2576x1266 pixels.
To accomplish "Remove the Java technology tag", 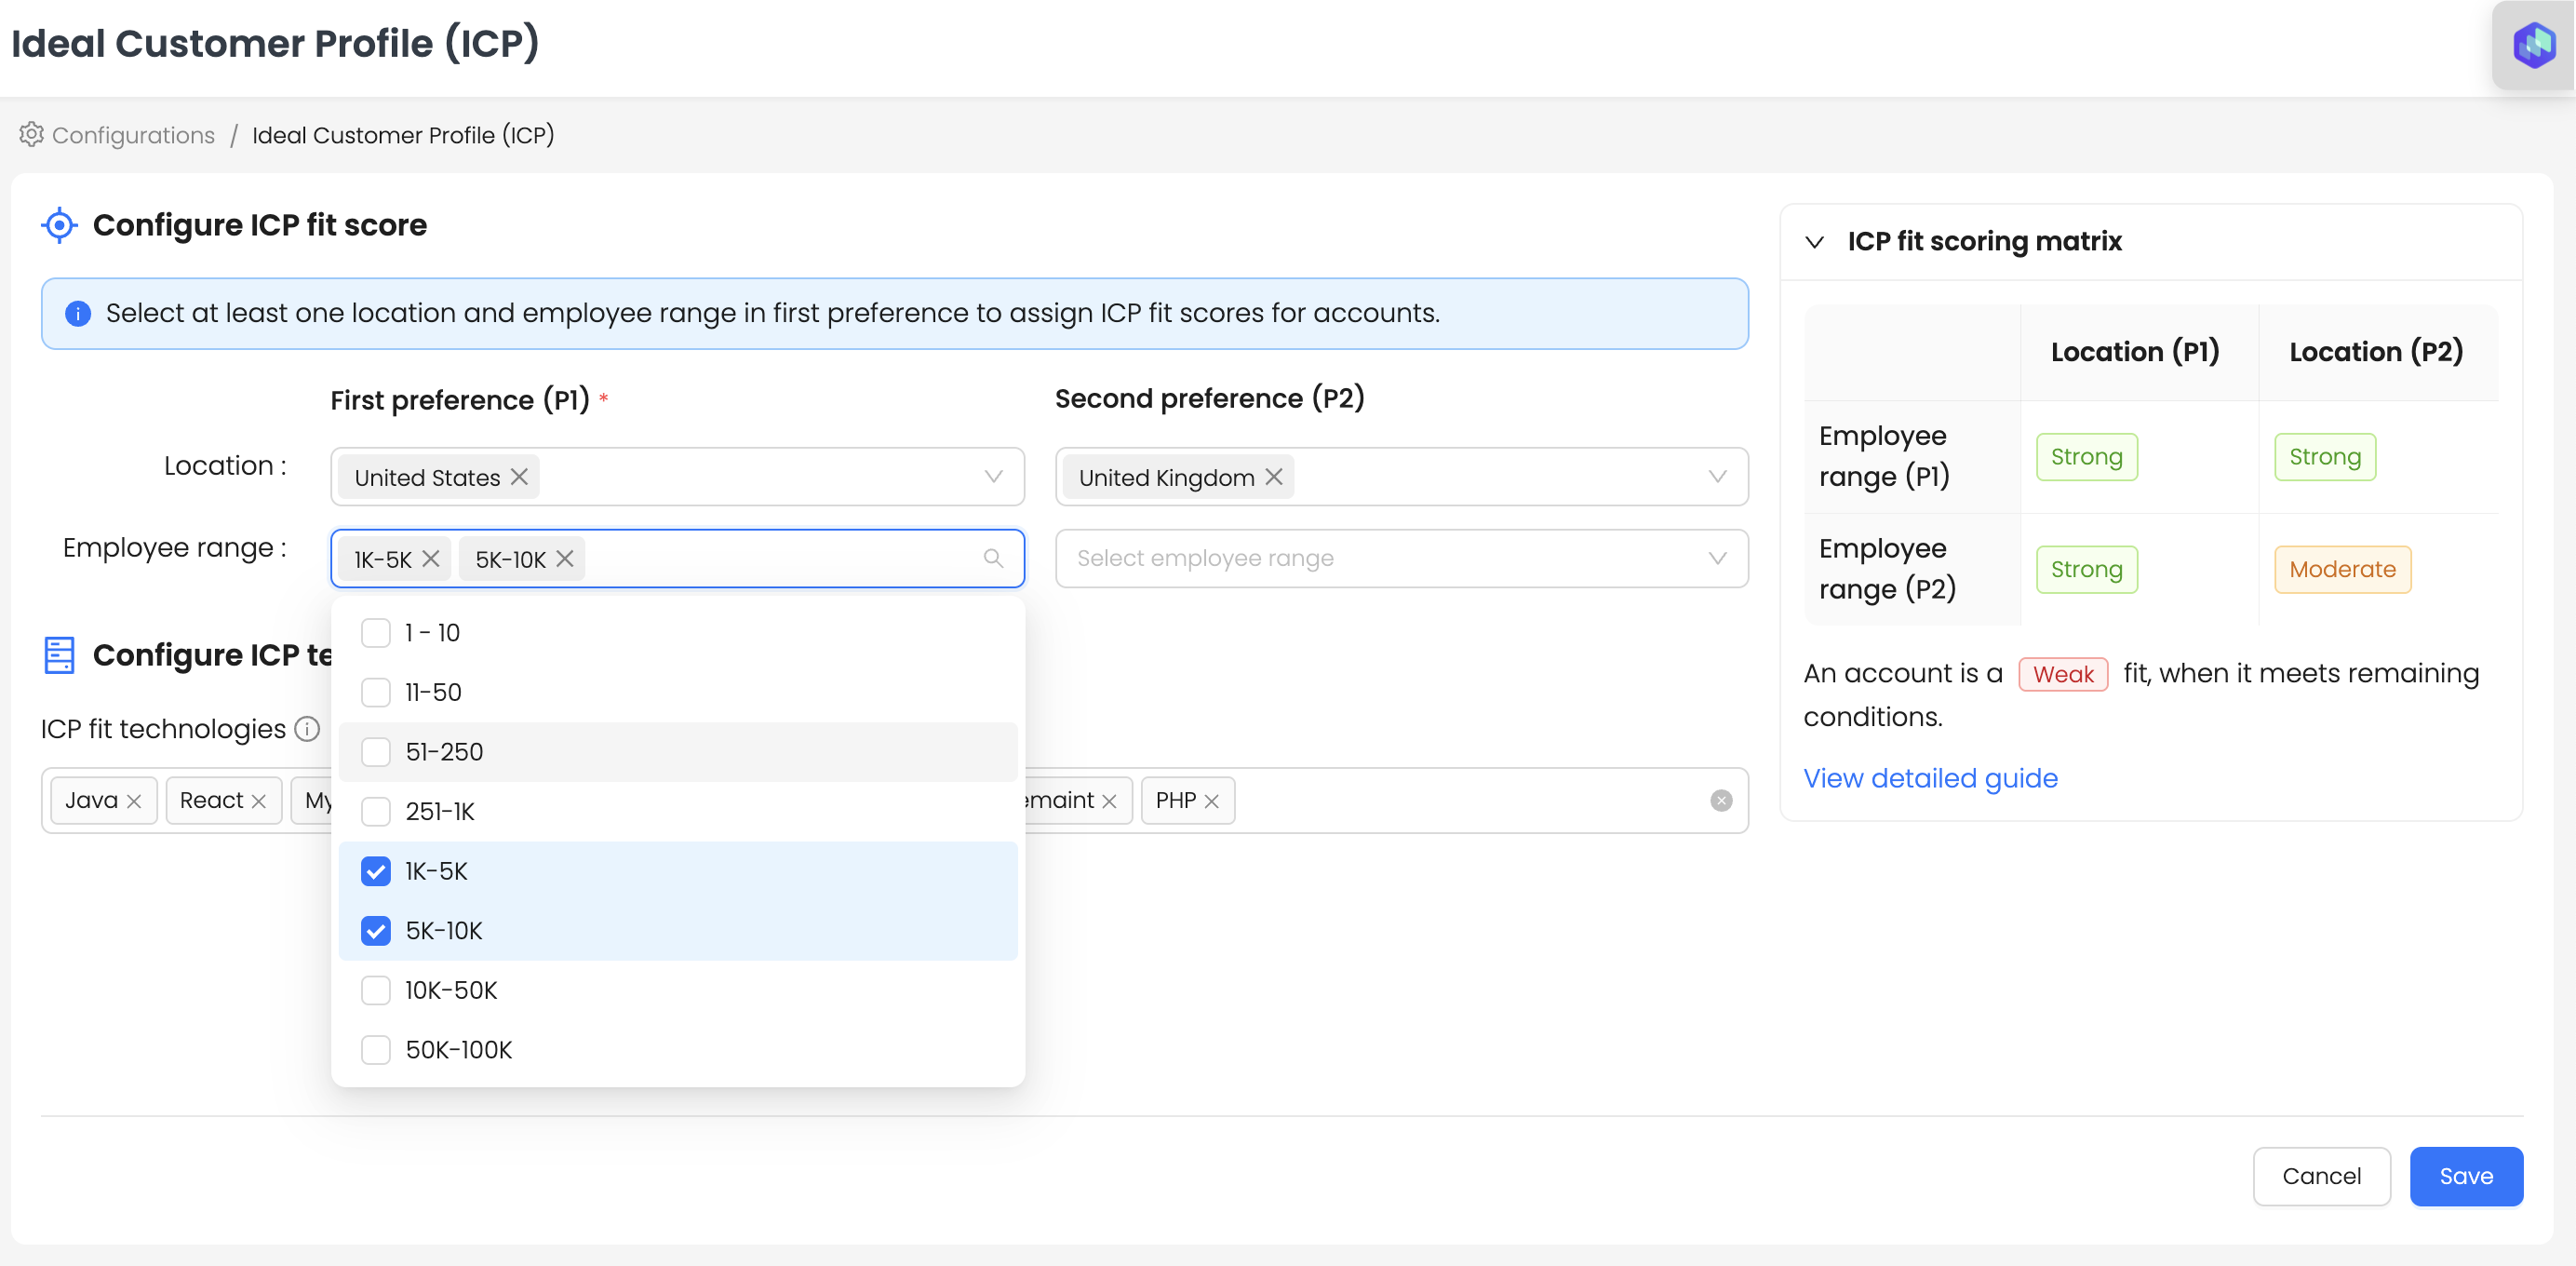I will 134,801.
